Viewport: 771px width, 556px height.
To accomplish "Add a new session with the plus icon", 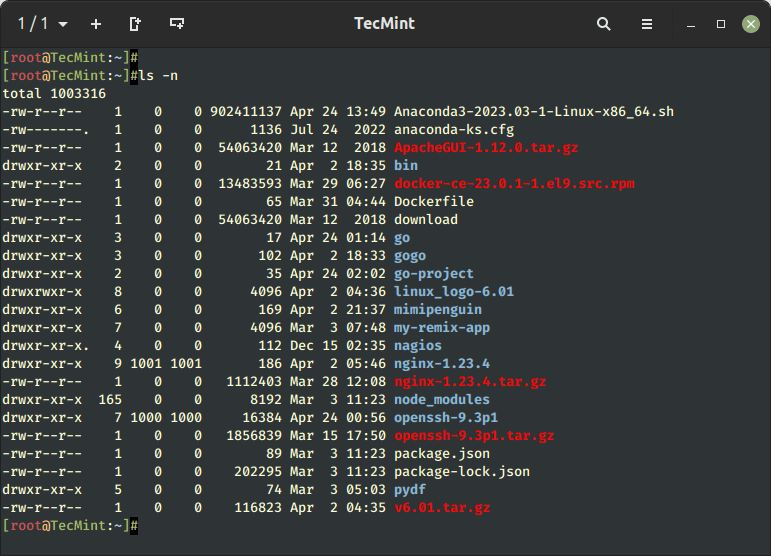I will click(96, 23).
